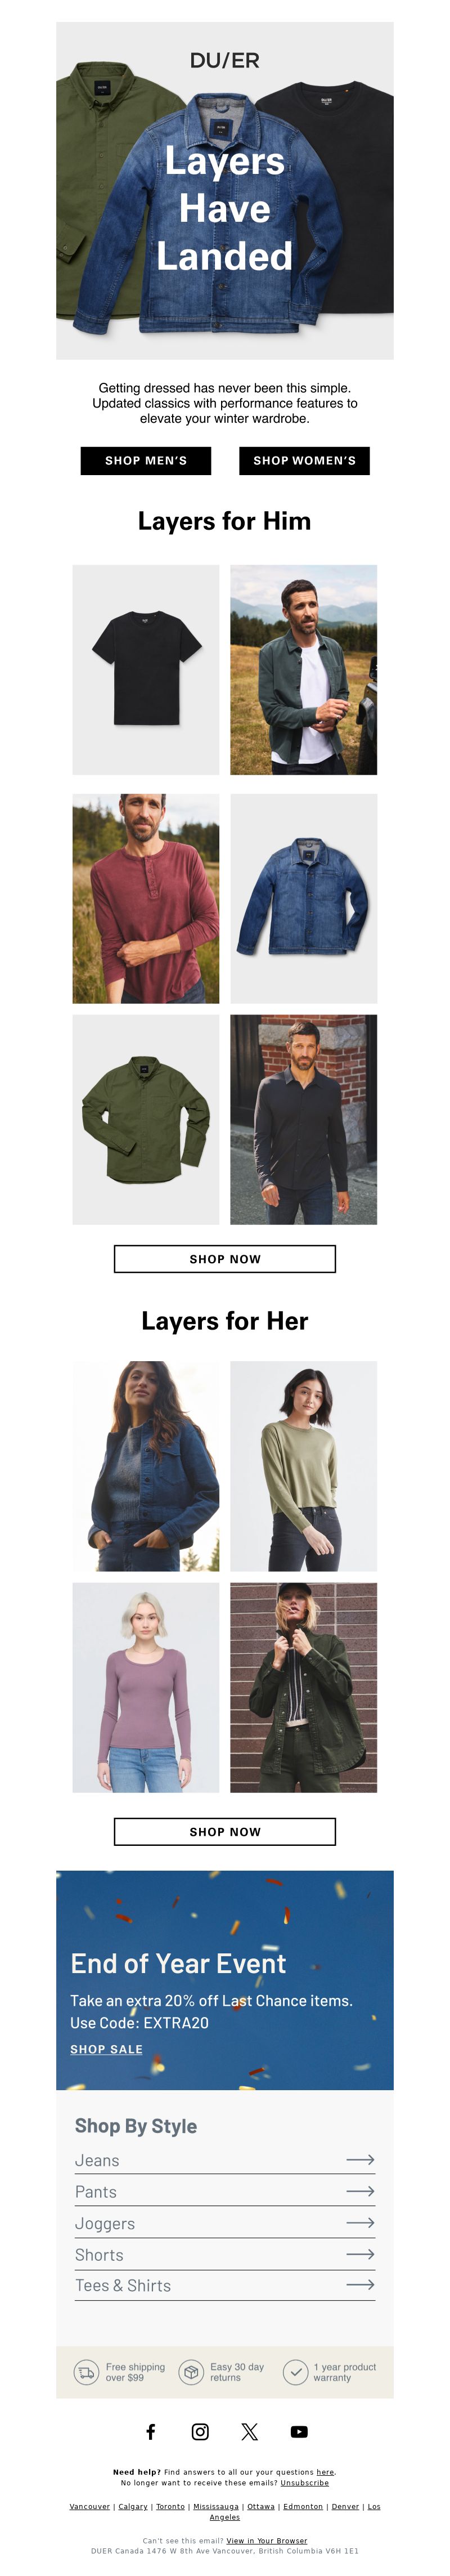The image size is (450, 2576).
Task: Select Pants in Shop By Style
Action: tap(225, 2191)
